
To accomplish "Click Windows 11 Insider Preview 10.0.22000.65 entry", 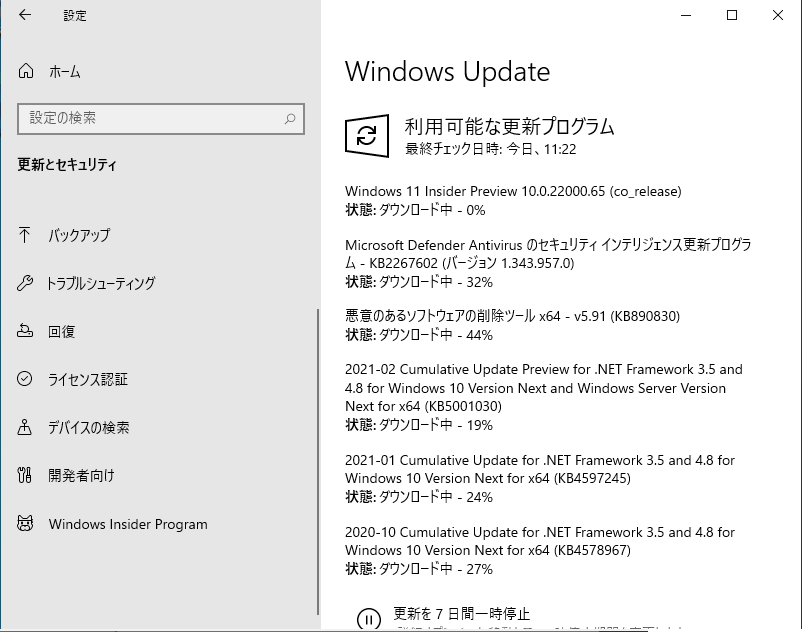I will (513, 191).
